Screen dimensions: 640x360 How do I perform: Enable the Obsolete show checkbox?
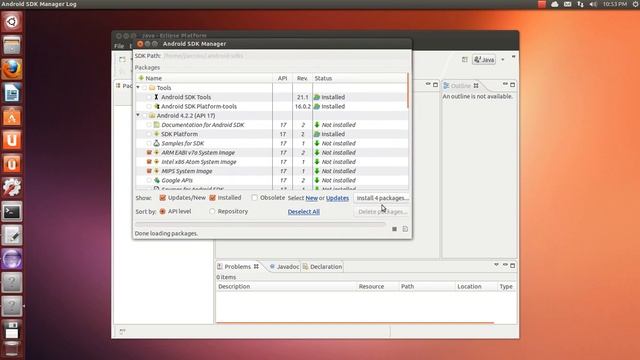pos(255,198)
